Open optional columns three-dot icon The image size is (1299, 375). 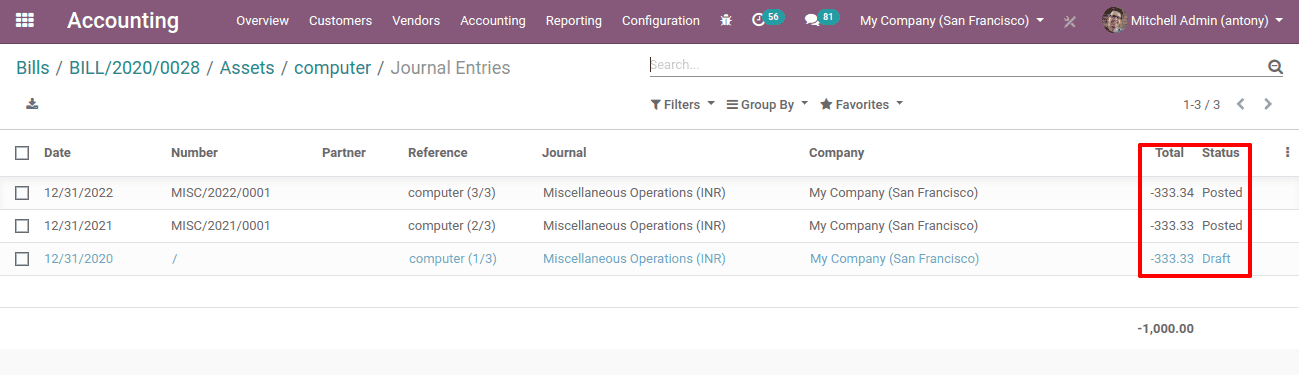(1287, 153)
